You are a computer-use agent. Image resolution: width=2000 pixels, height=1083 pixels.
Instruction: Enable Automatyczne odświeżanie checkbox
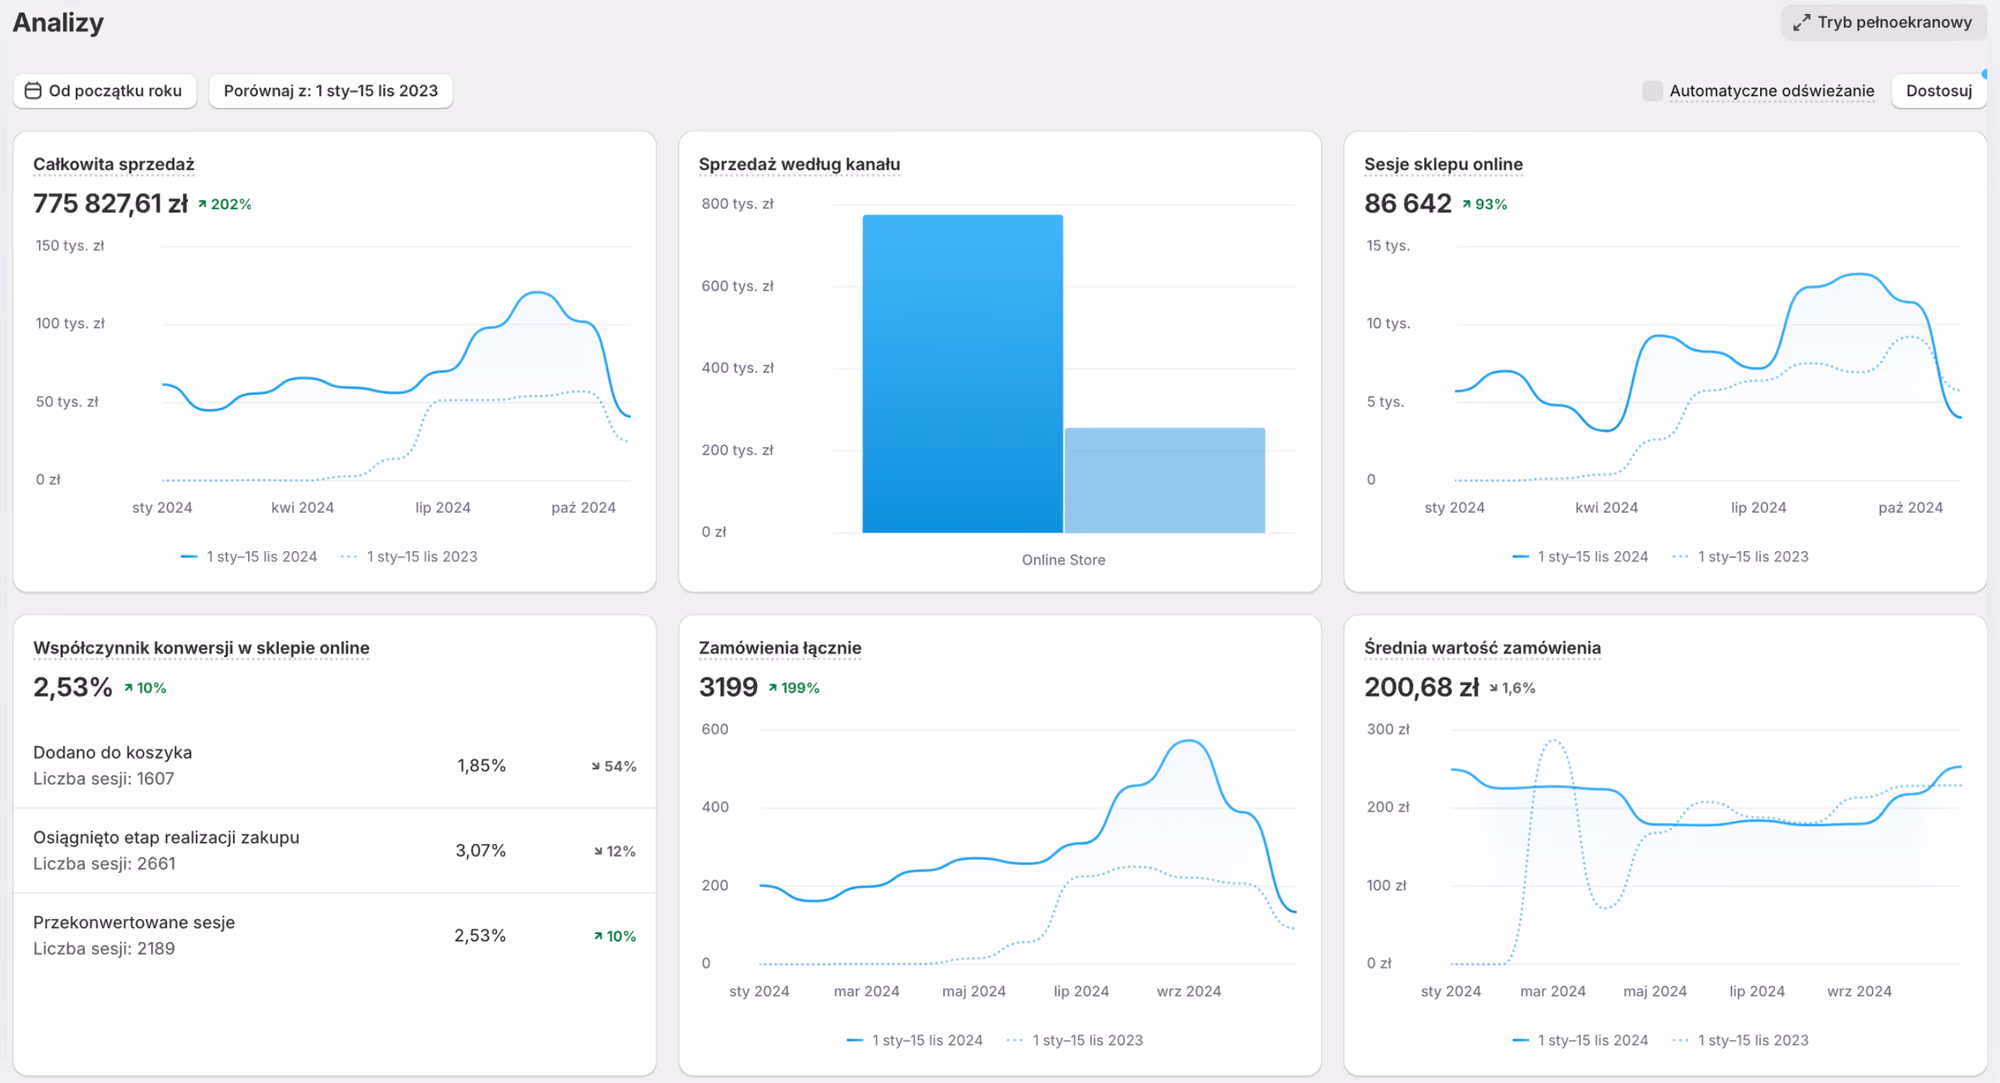click(x=1652, y=91)
